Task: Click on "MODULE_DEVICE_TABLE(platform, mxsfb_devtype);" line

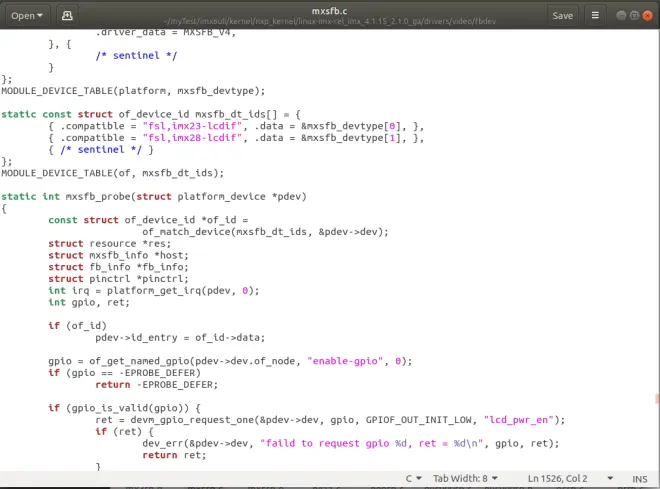Action: [133, 91]
